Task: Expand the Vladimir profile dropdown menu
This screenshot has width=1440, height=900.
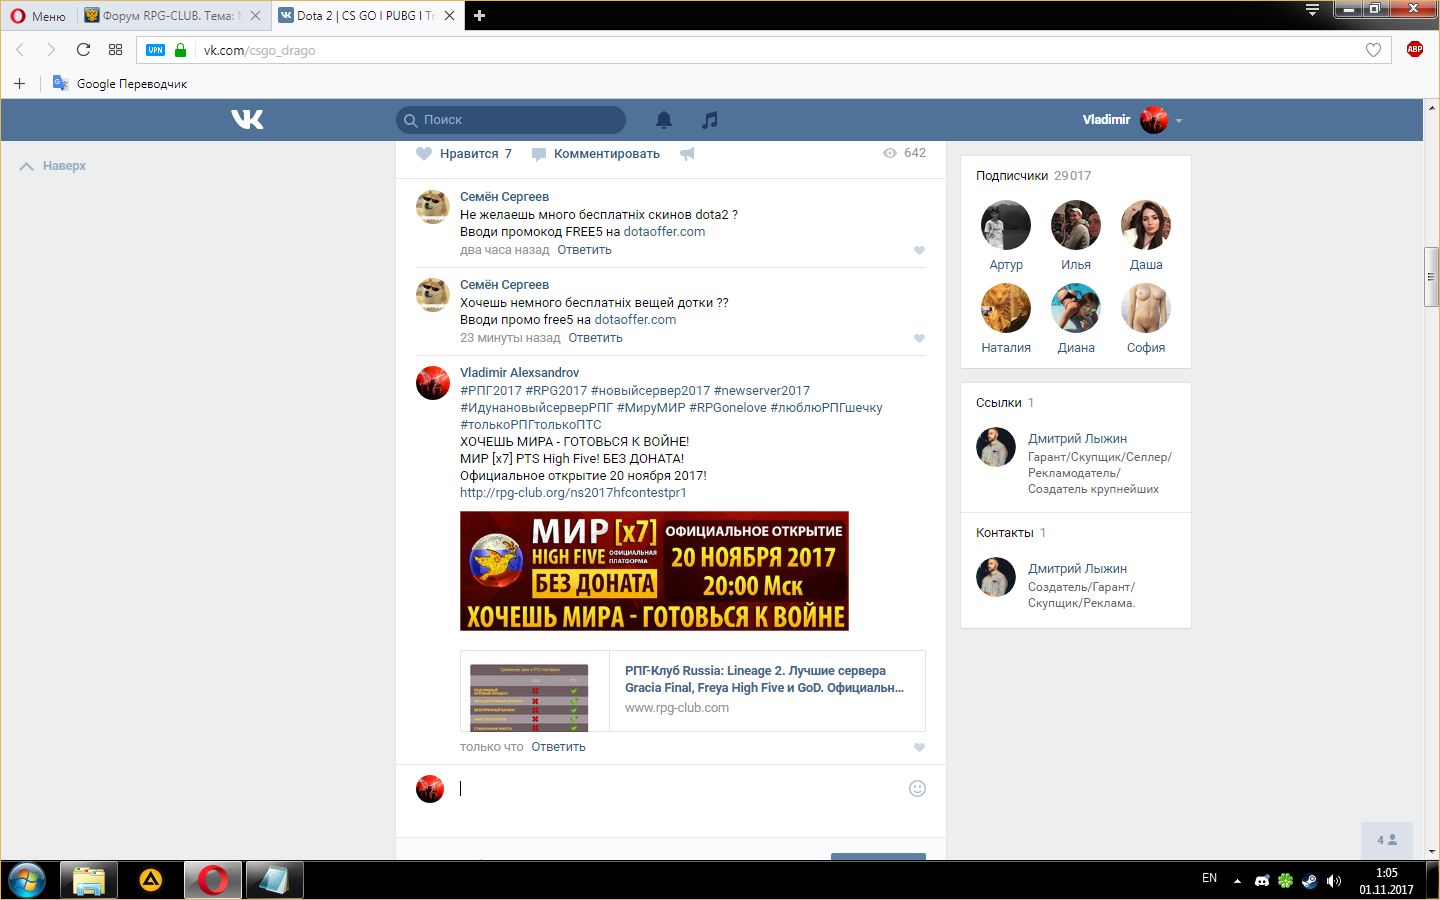Action: tap(1179, 120)
